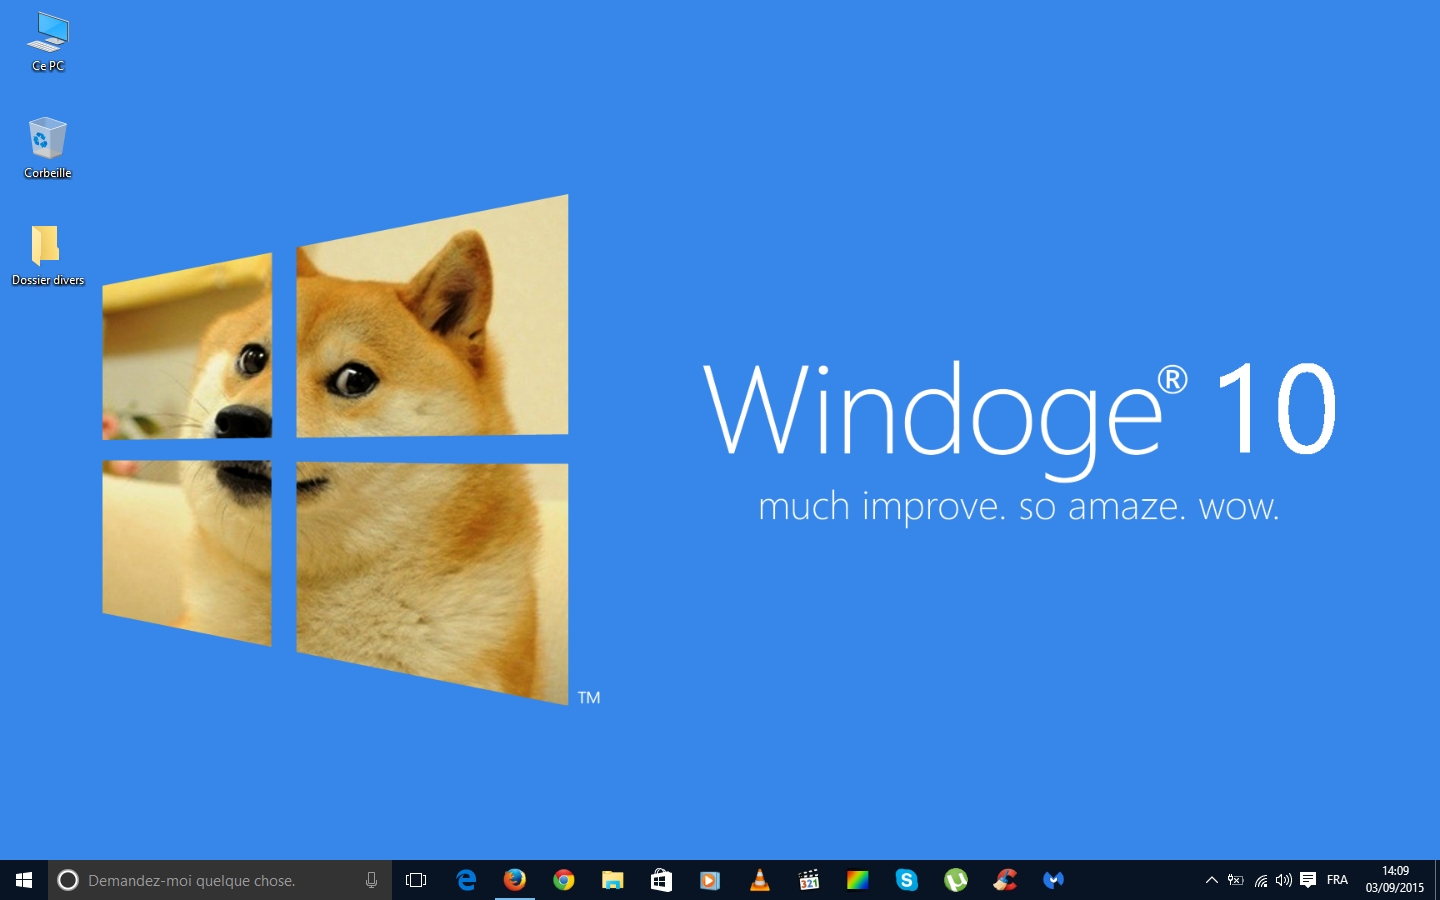Screen dimensions: 1440x900
Task: Open the Windows Start menu
Action: [24, 880]
